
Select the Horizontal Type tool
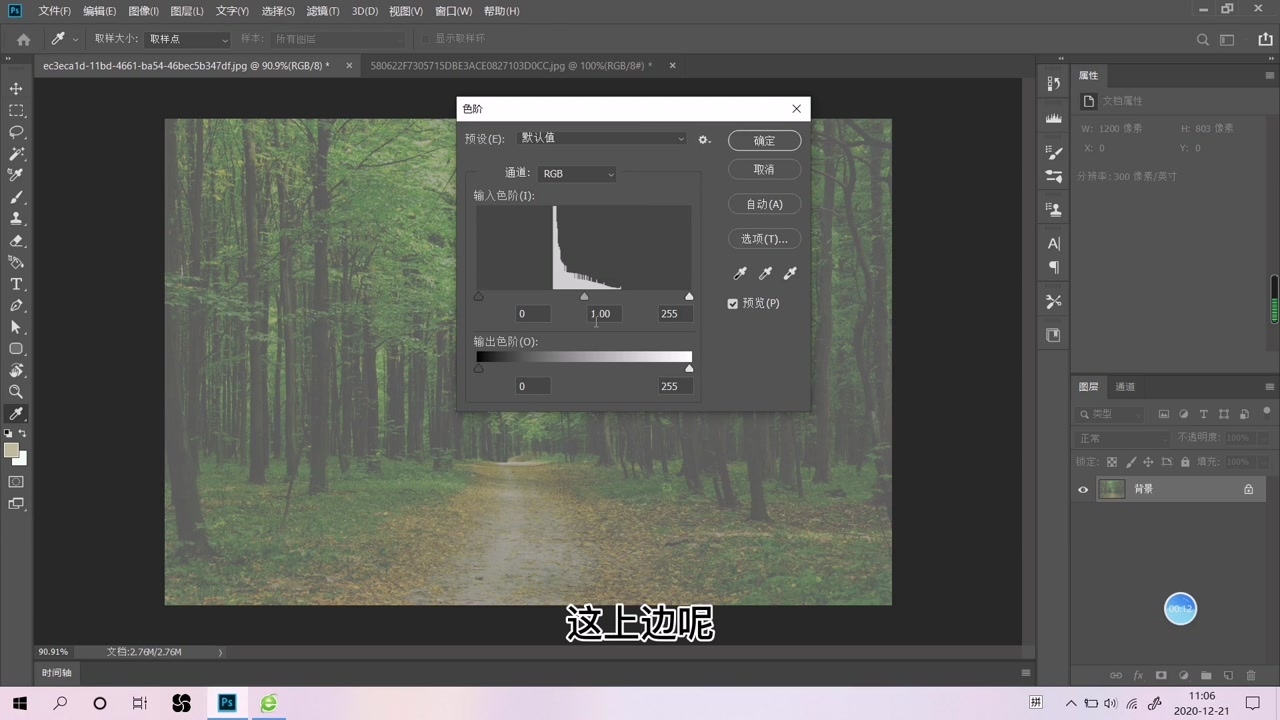16,284
